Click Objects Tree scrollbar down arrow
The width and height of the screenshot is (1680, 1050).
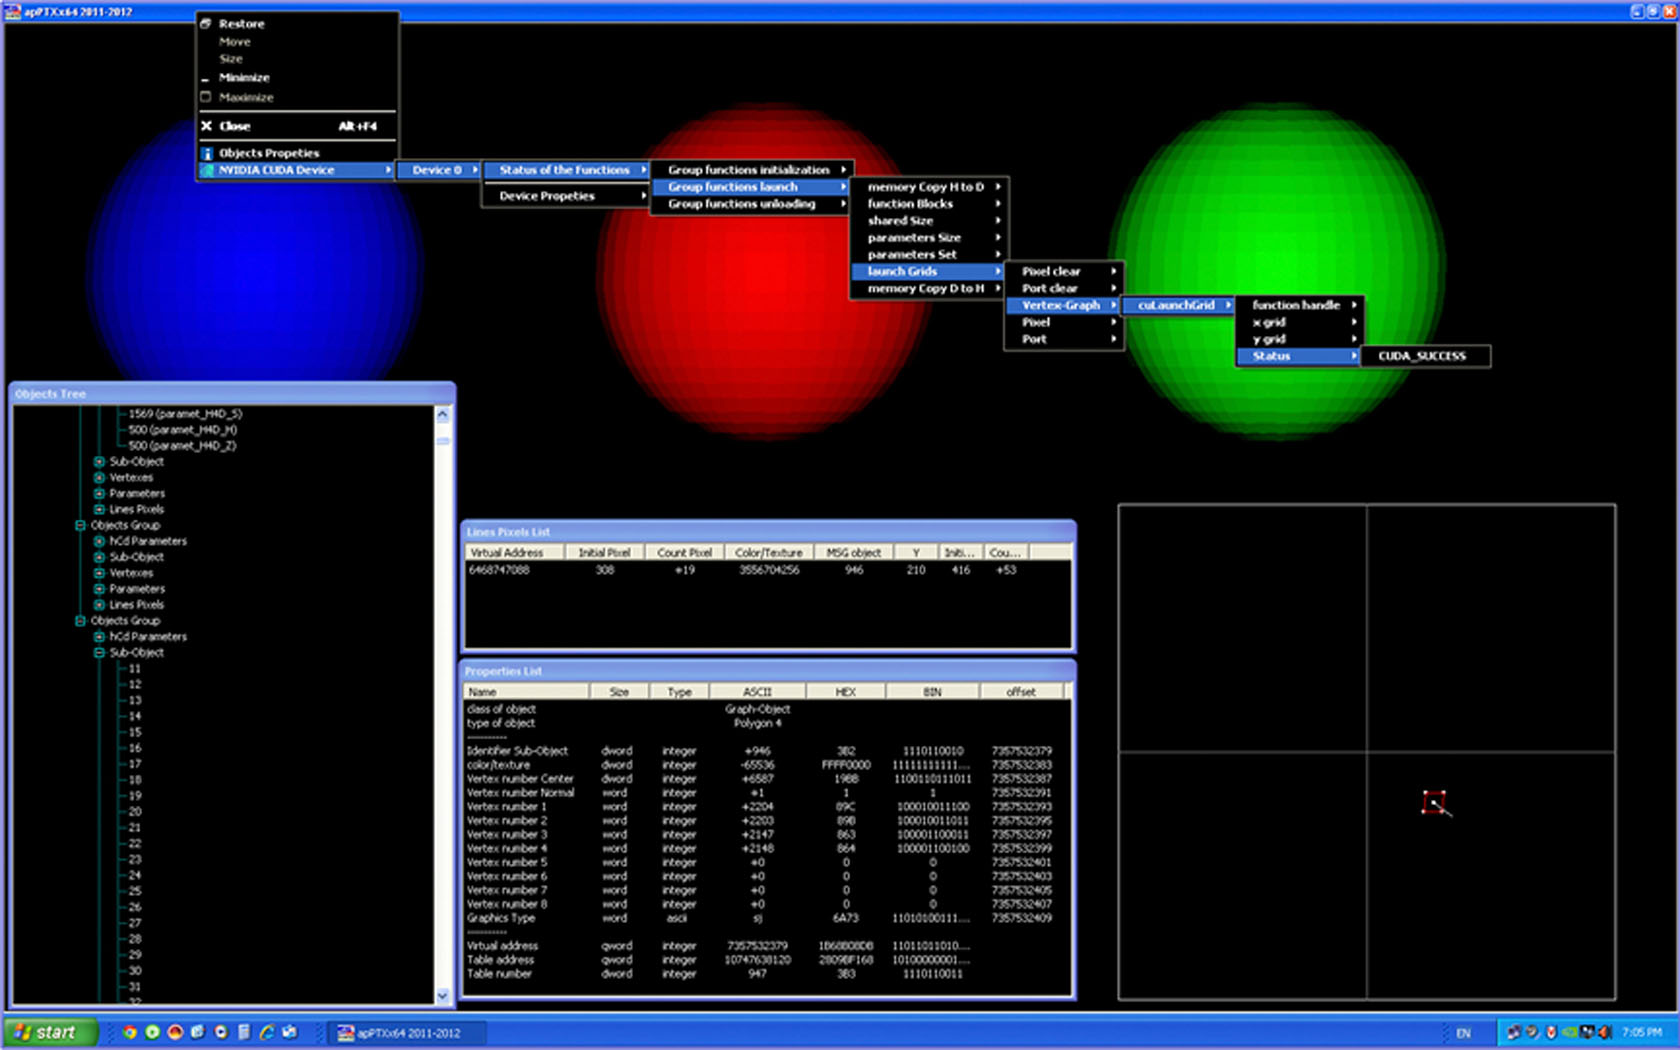tap(443, 995)
